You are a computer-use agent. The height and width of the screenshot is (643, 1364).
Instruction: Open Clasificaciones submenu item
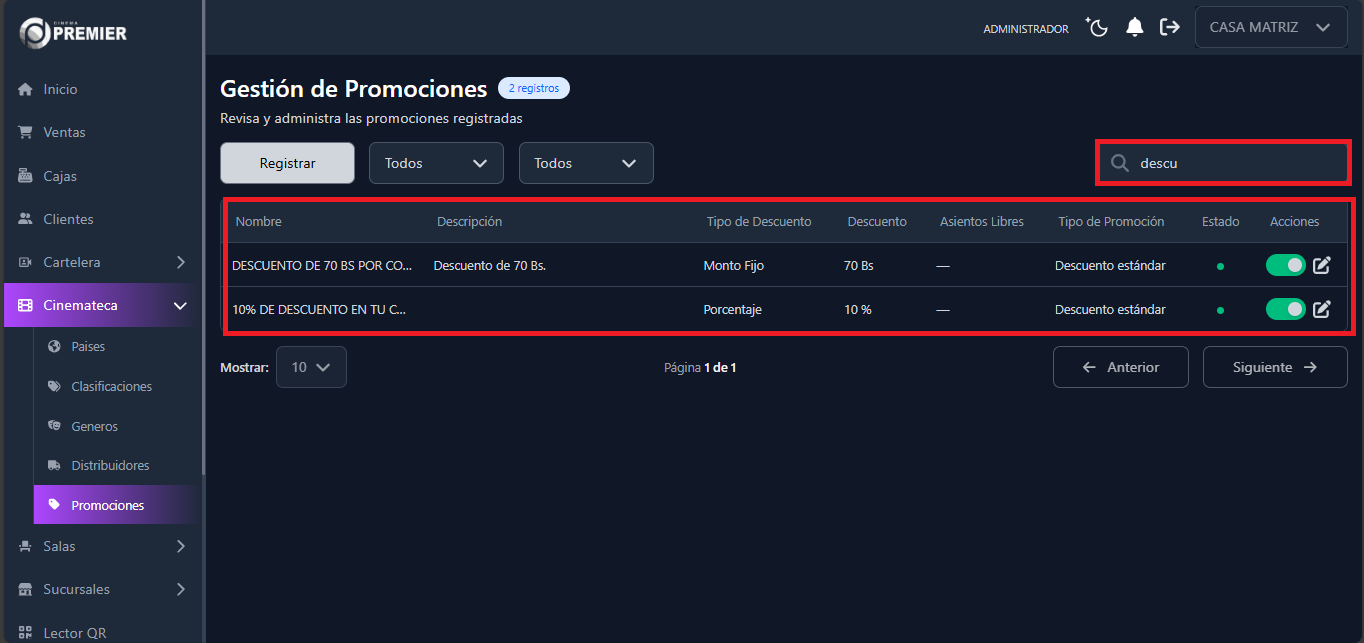click(111, 386)
